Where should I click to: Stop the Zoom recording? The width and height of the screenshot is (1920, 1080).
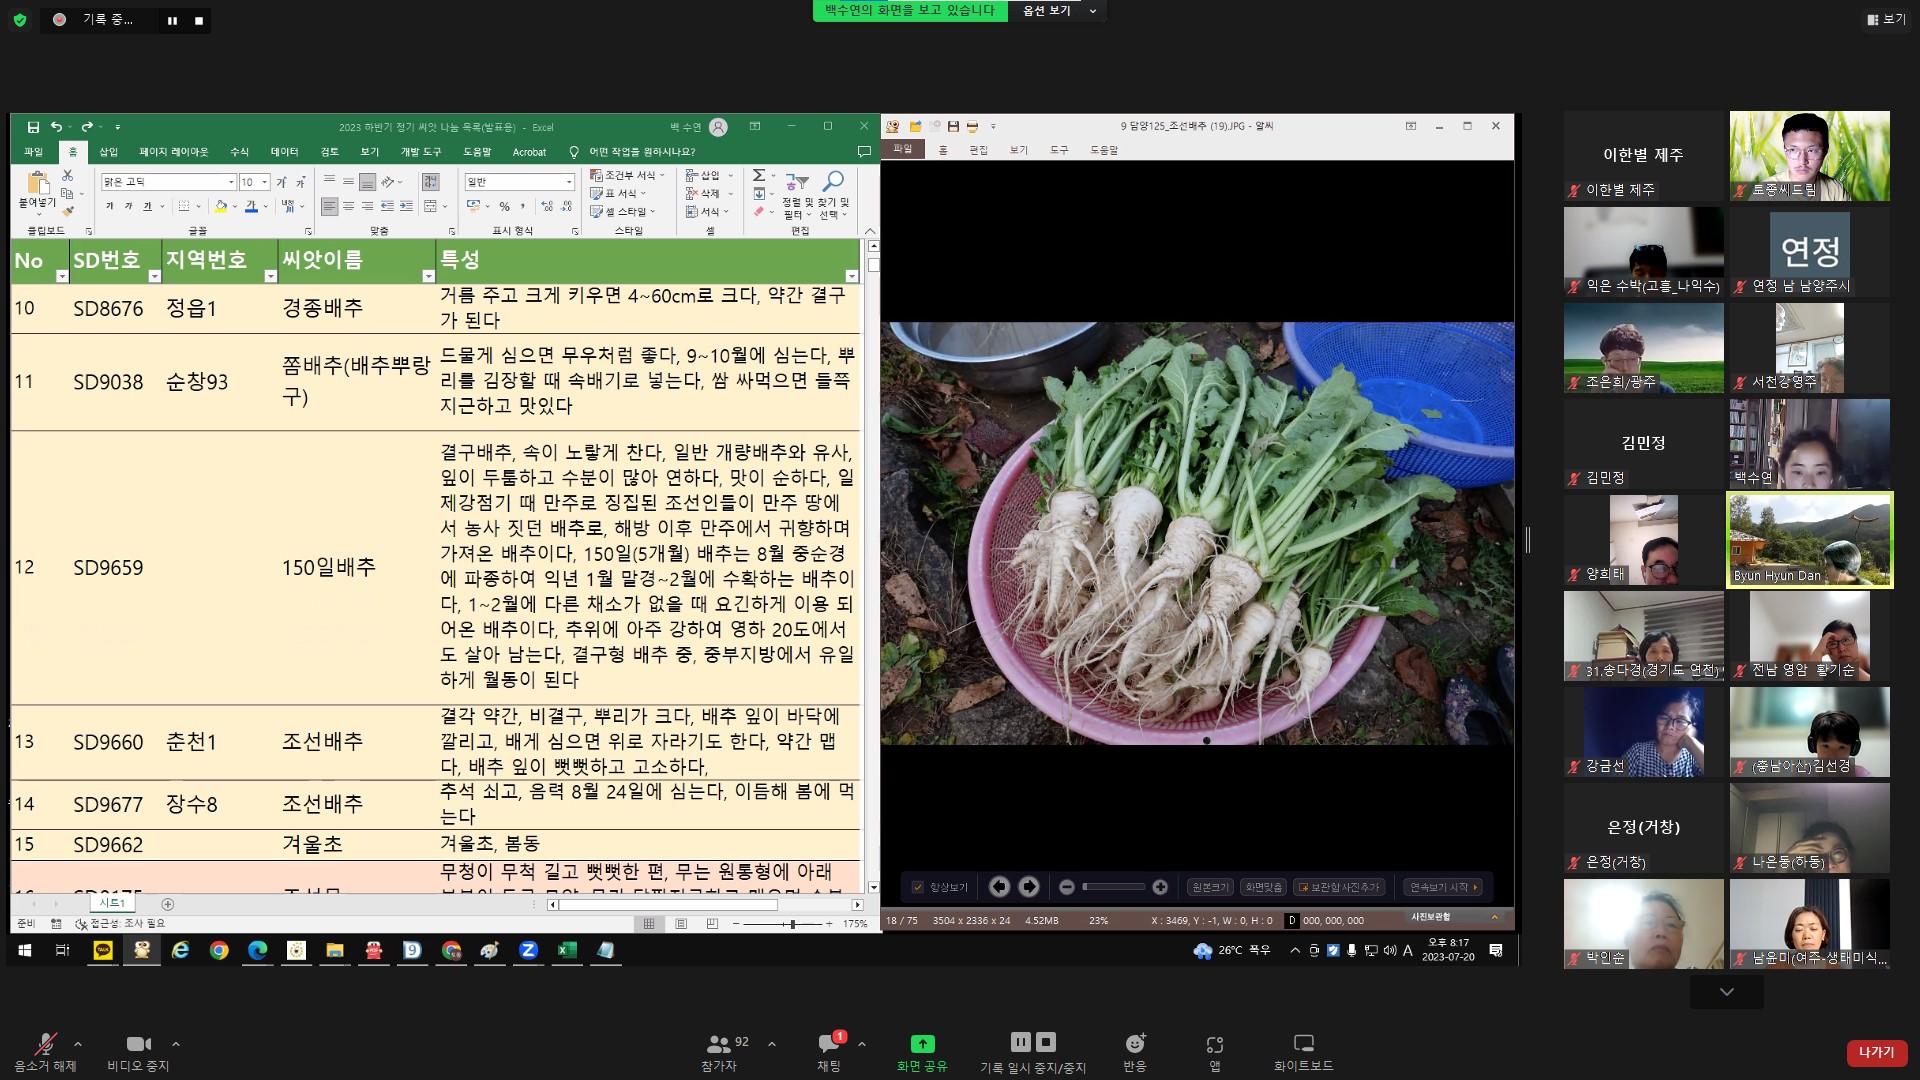click(x=1046, y=1042)
